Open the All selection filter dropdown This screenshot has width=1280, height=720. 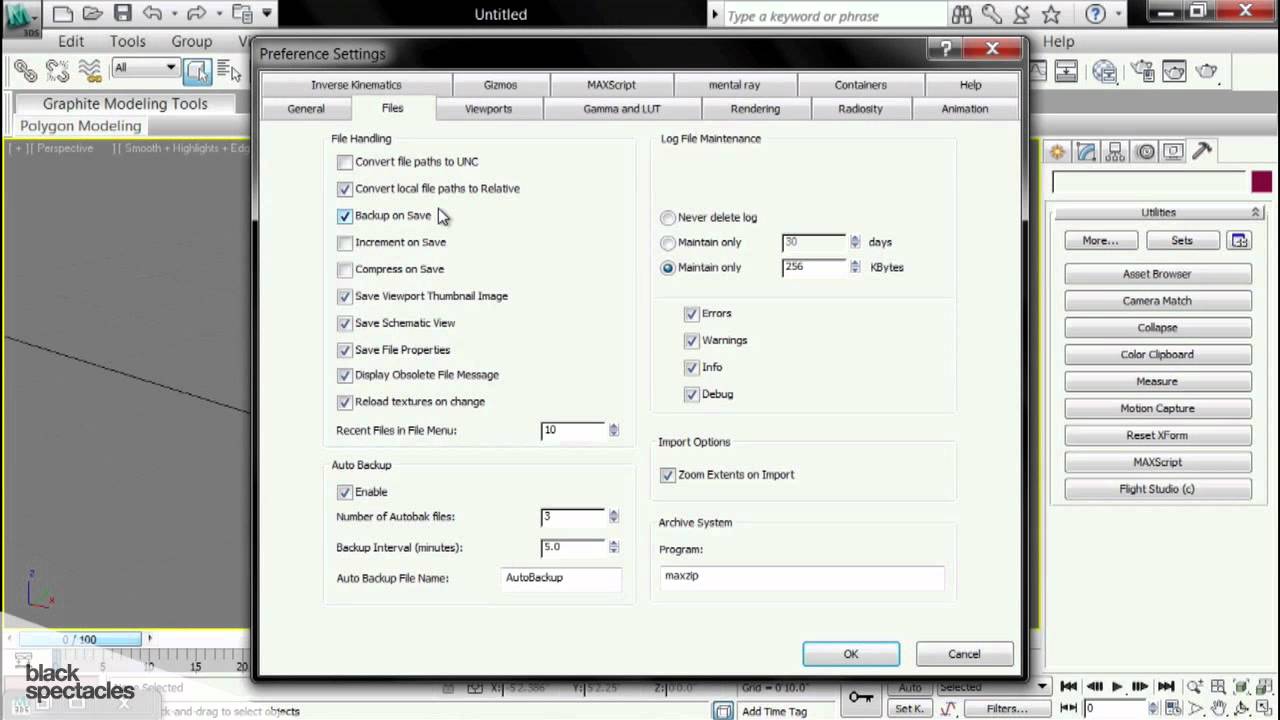tap(145, 68)
